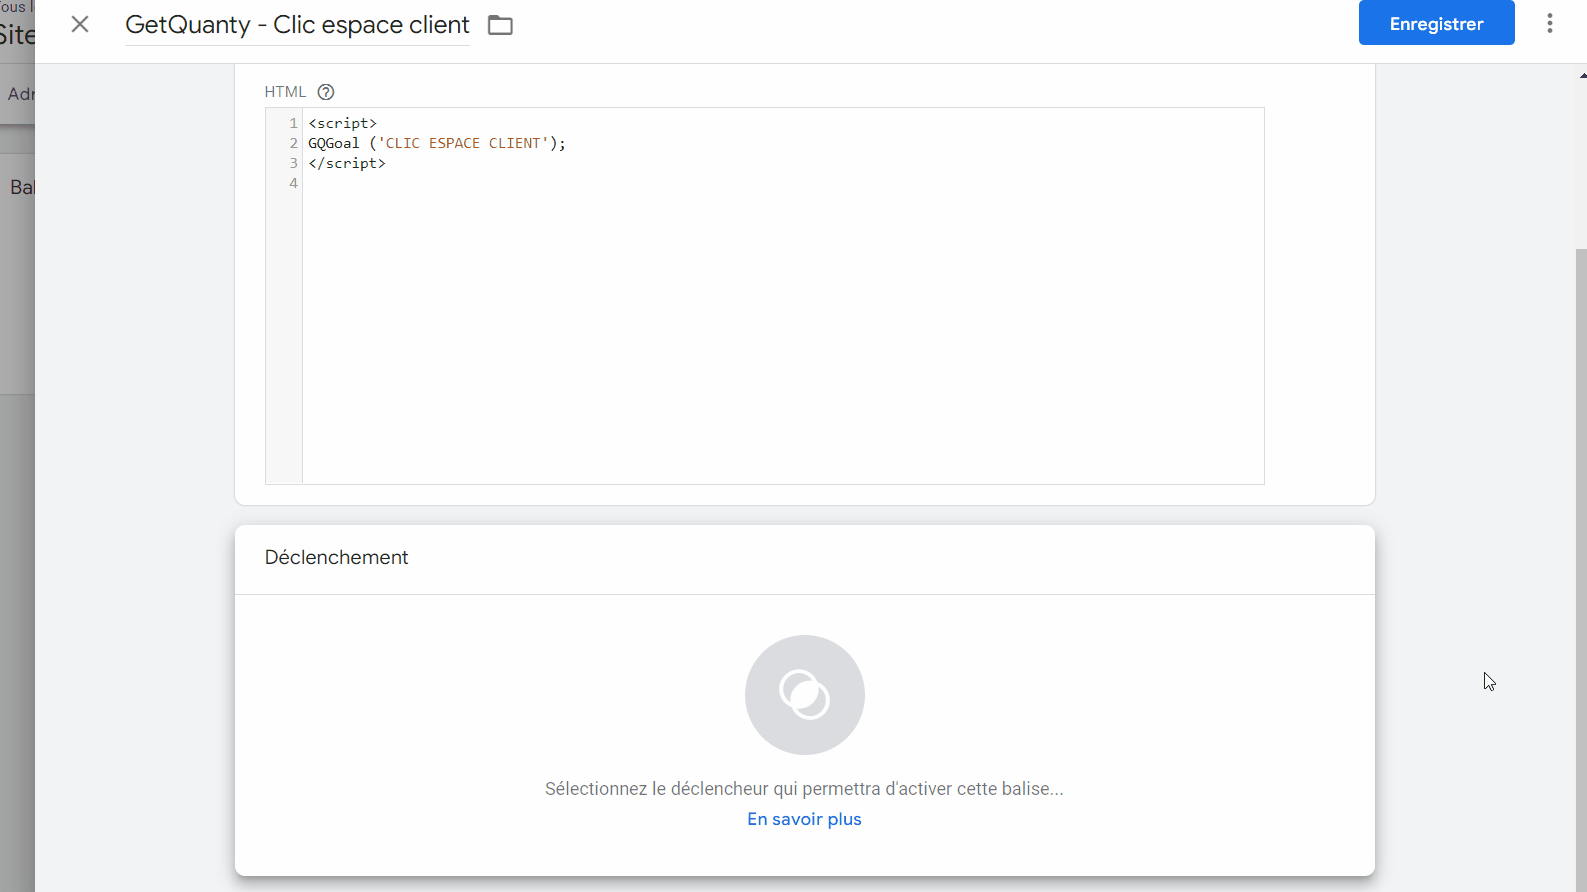Click the closing </script> line

tap(347, 163)
